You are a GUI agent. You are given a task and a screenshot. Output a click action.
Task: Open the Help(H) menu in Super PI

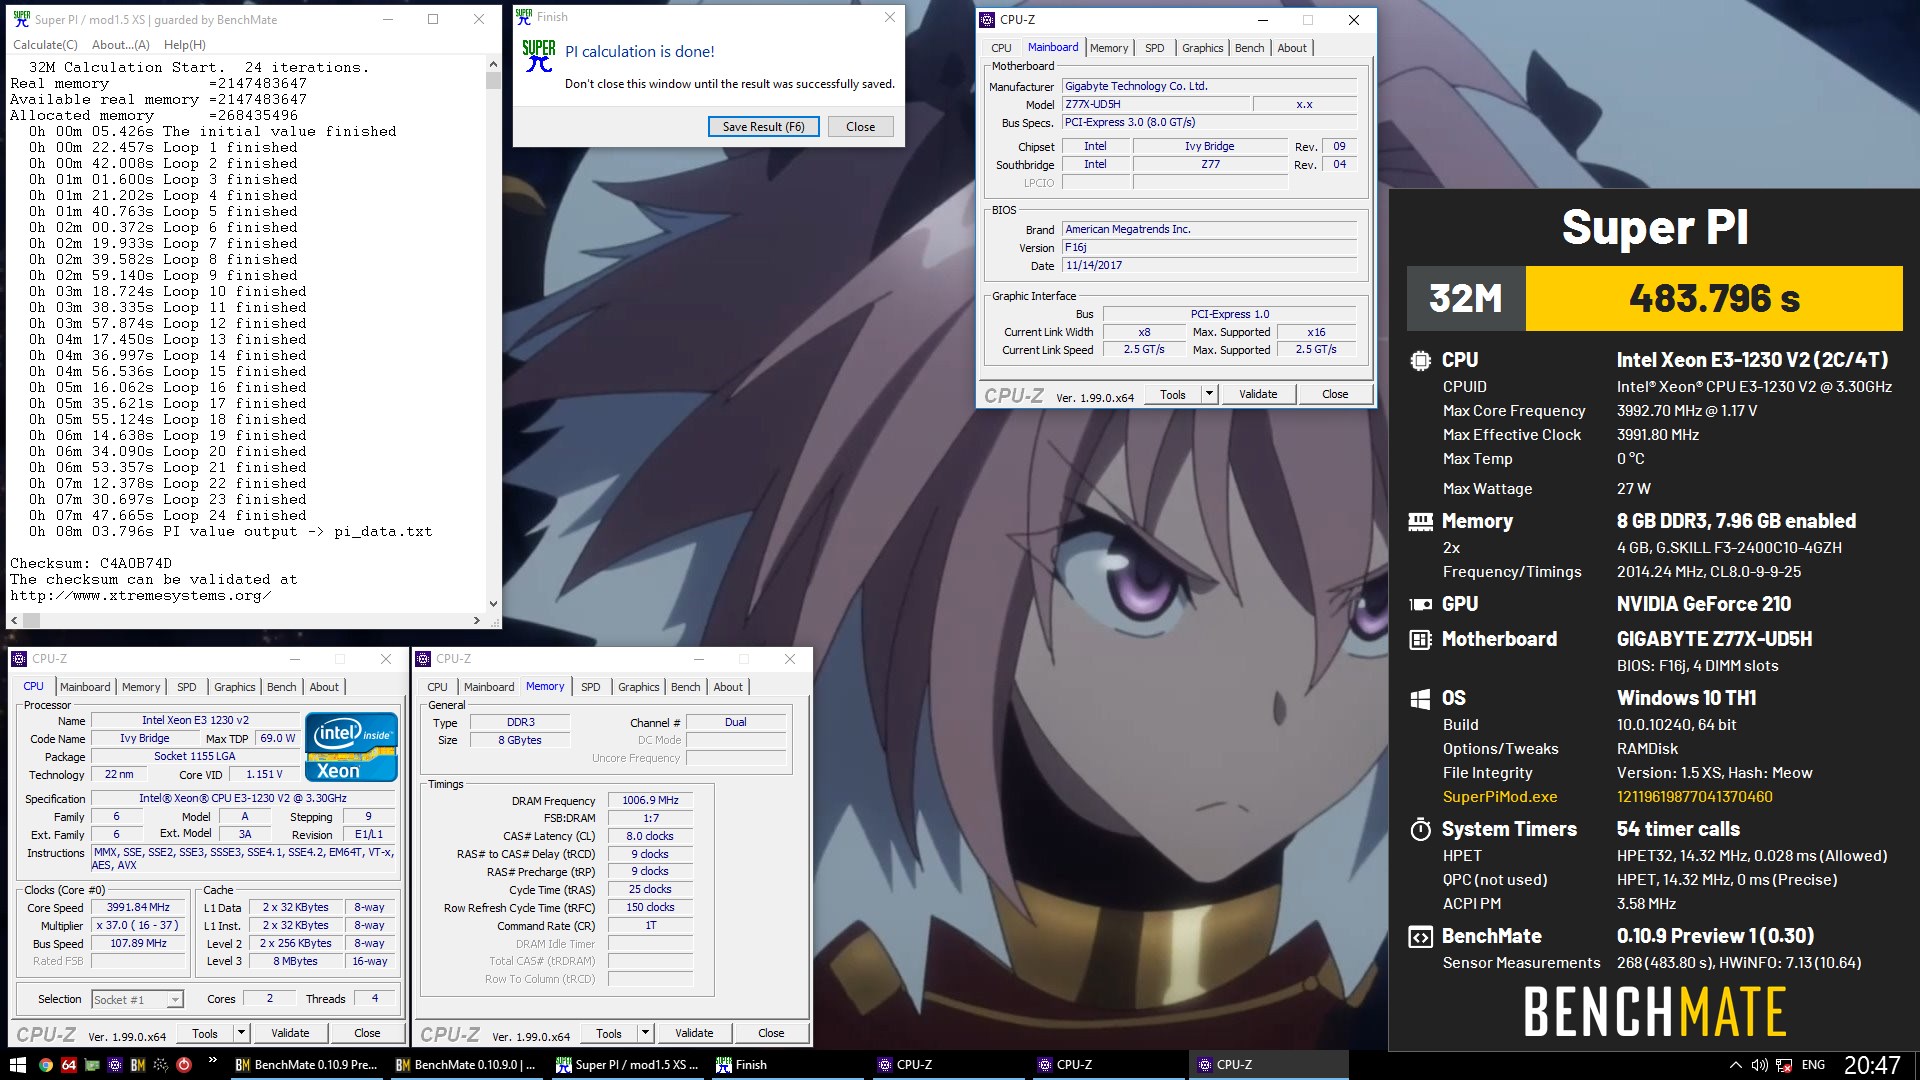click(185, 45)
